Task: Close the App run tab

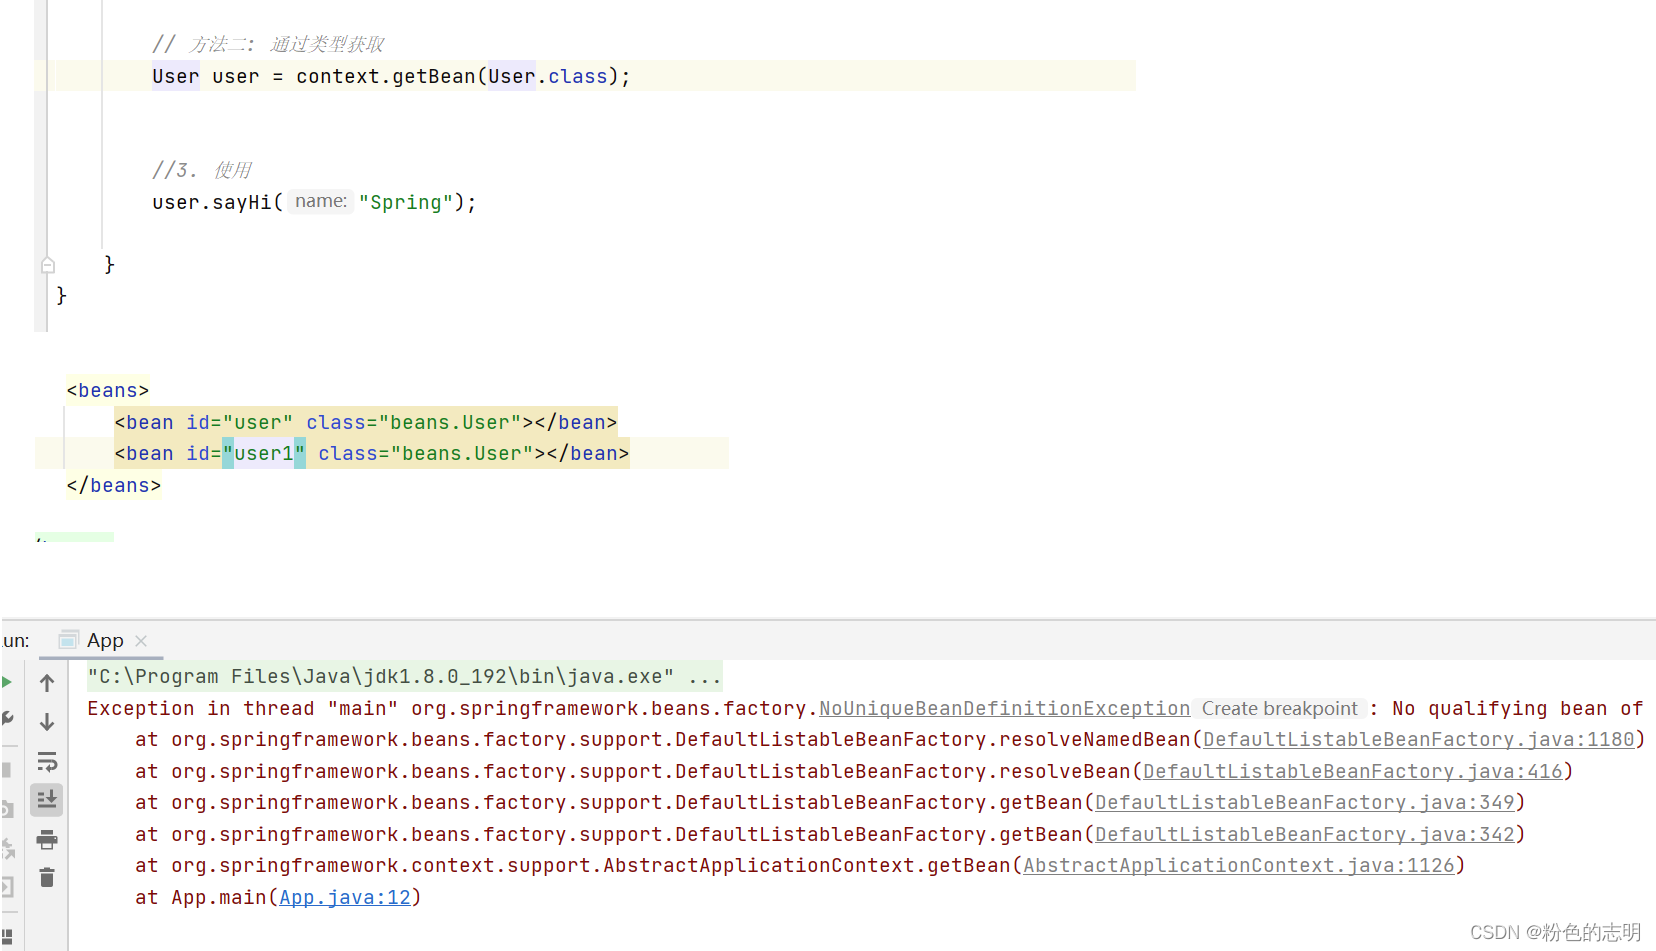Action: (141, 641)
